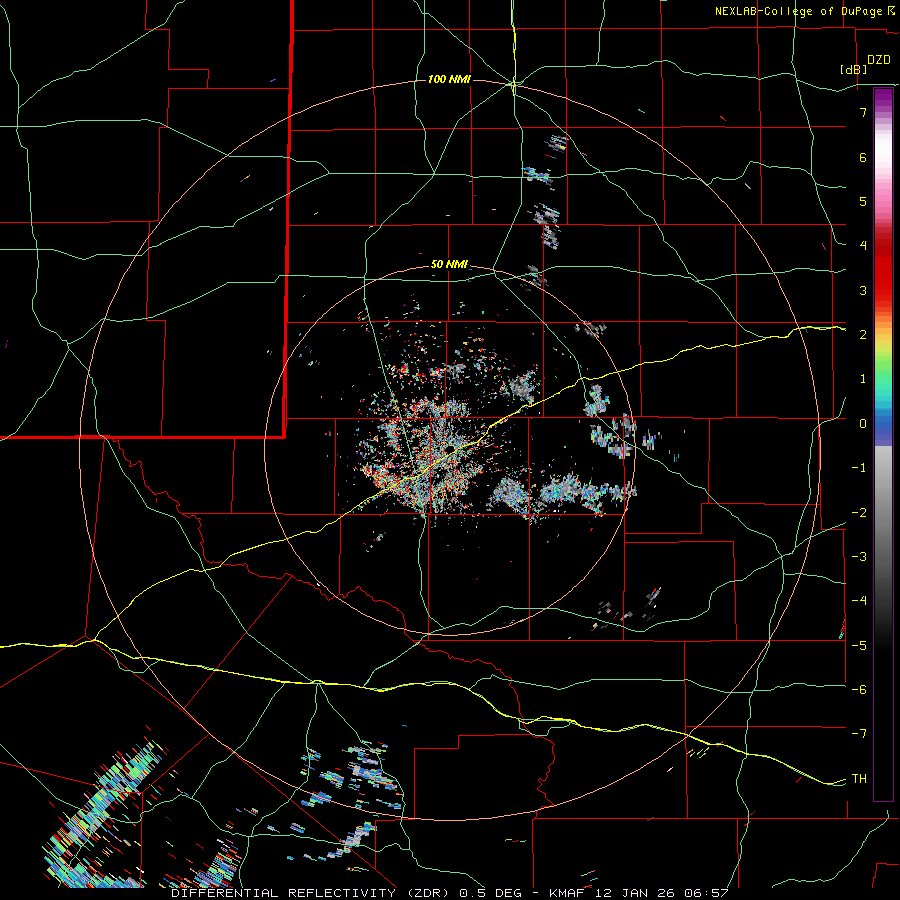Click the -7 value on the dB scale

pyautogui.click(x=859, y=734)
